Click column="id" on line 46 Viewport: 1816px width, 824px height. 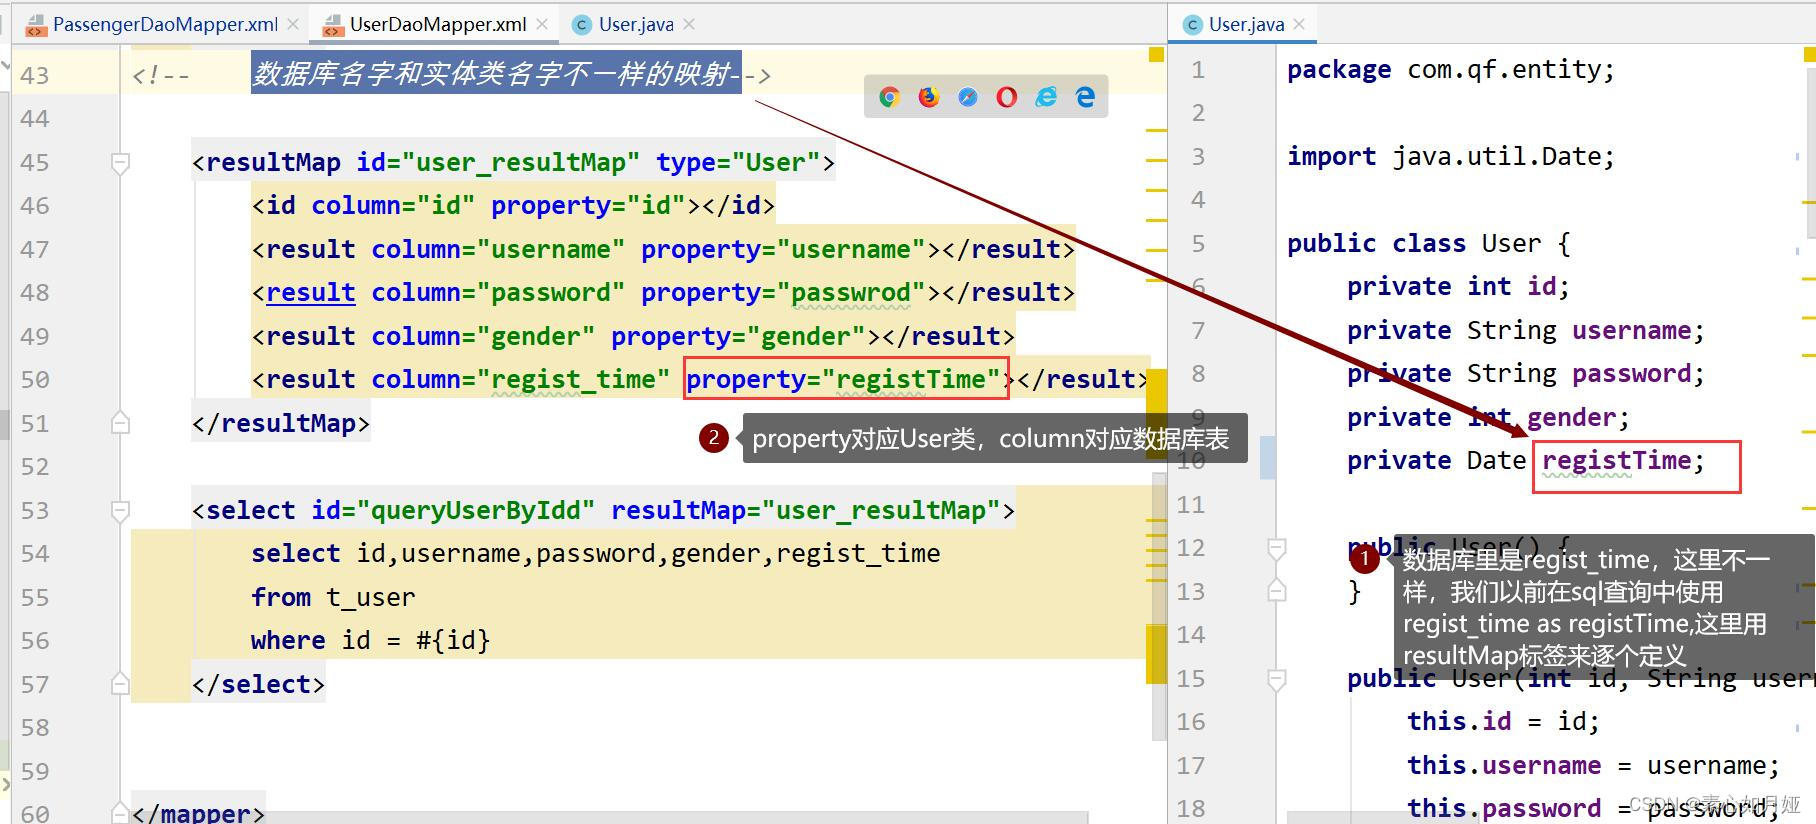[393, 206]
